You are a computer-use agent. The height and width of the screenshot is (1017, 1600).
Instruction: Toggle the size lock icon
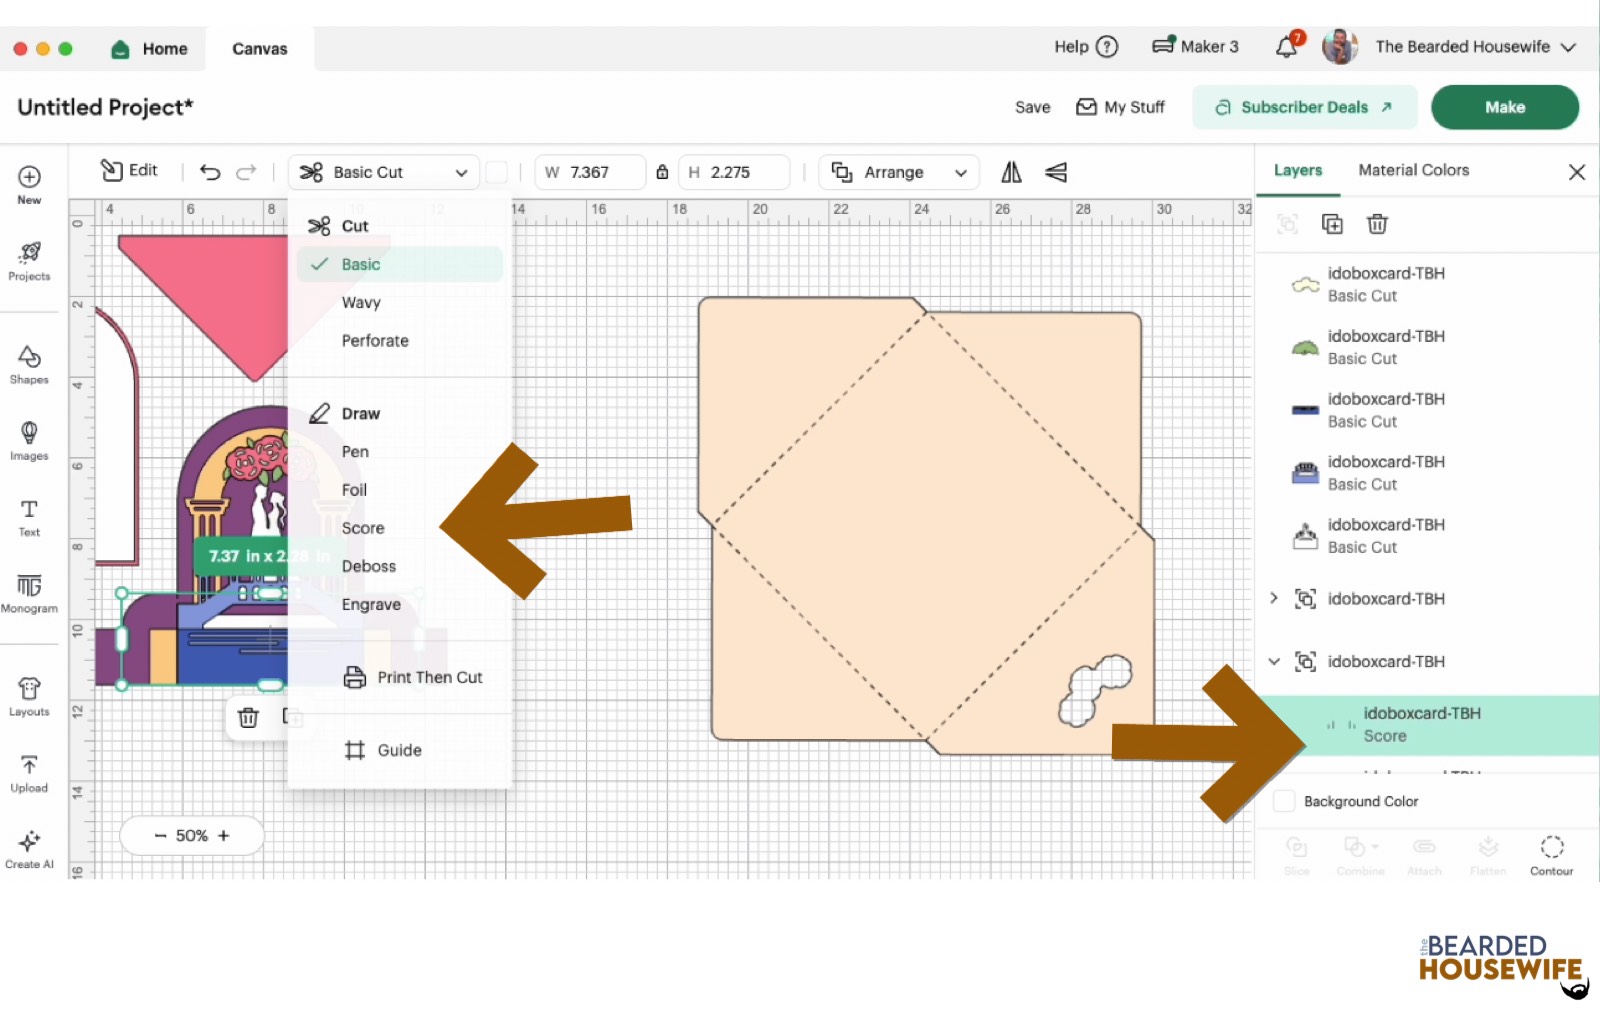point(662,172)
